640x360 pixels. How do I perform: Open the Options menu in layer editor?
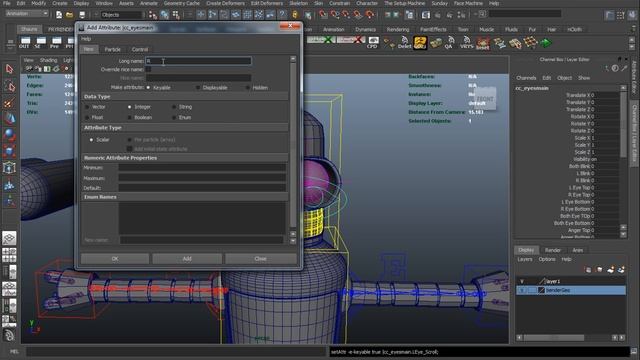point(547,260)
